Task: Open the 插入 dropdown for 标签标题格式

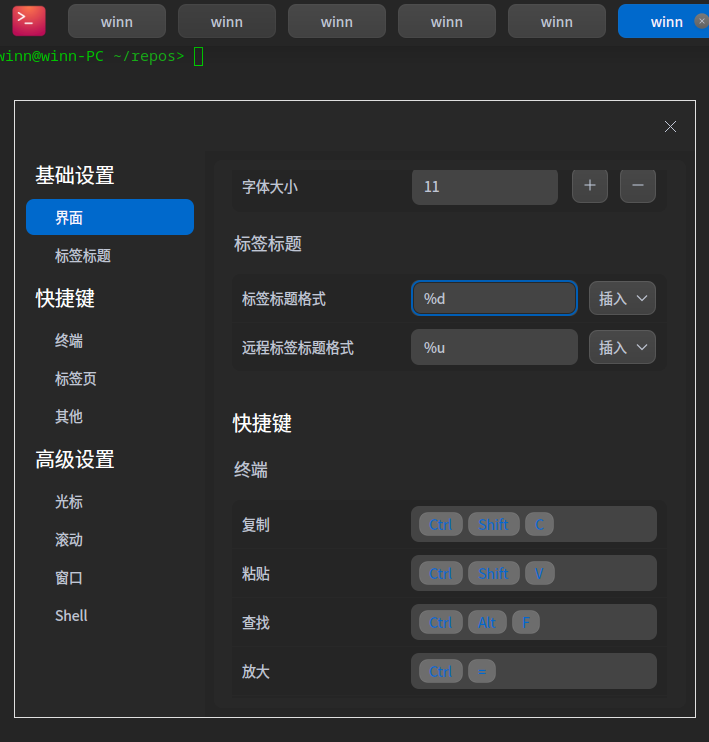Action: (x=622, y=298)
